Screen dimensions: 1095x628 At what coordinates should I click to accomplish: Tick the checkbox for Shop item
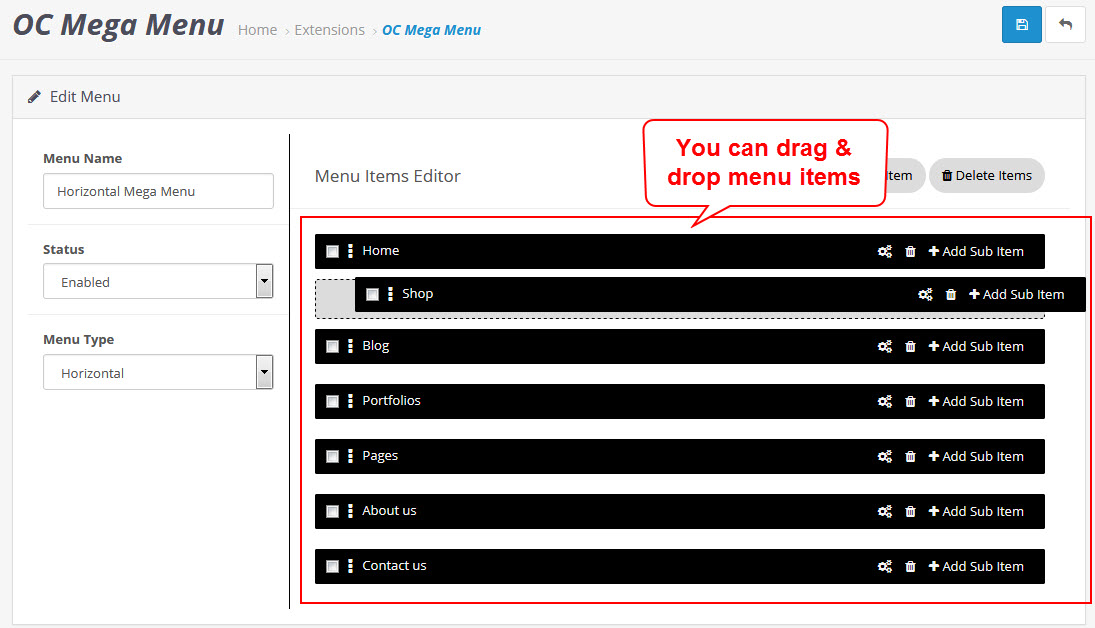pos(372,295)
